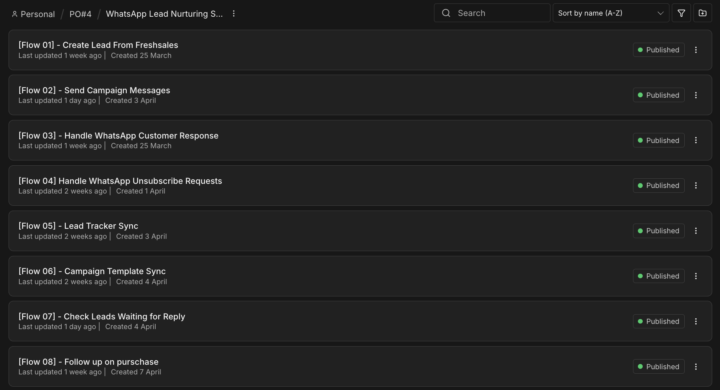Open Flow 01 Create Lead From Freshsales
The height and width of the screenshot is (390, 720).
(x=360, y=50)
